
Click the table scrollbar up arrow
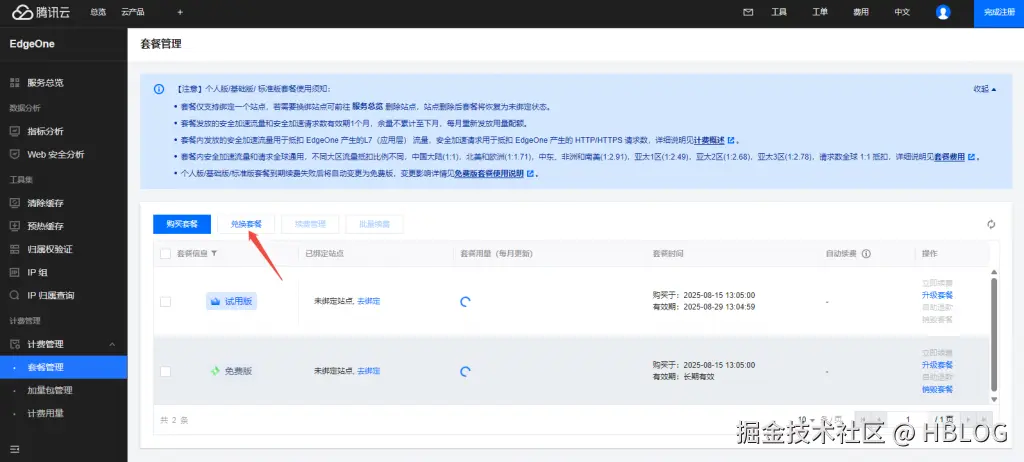994,272
